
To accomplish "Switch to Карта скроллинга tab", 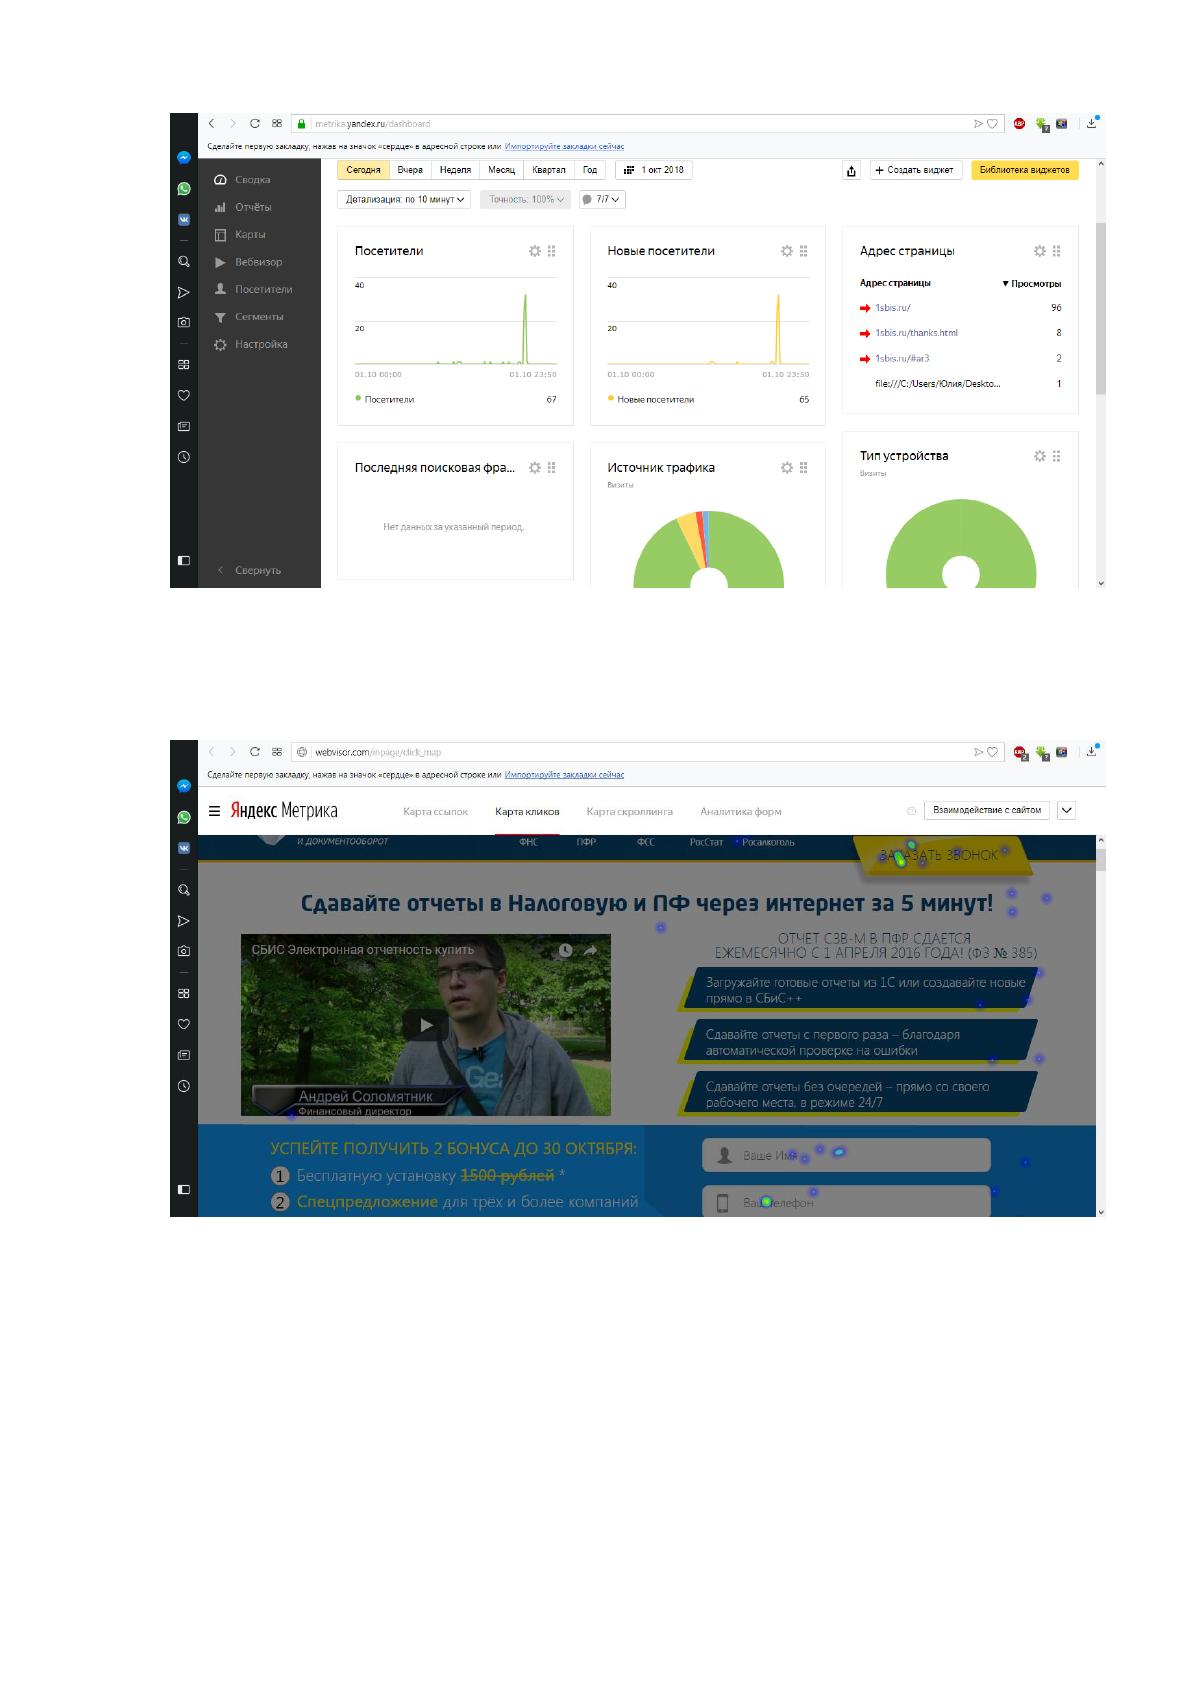I will coord(630,812).
